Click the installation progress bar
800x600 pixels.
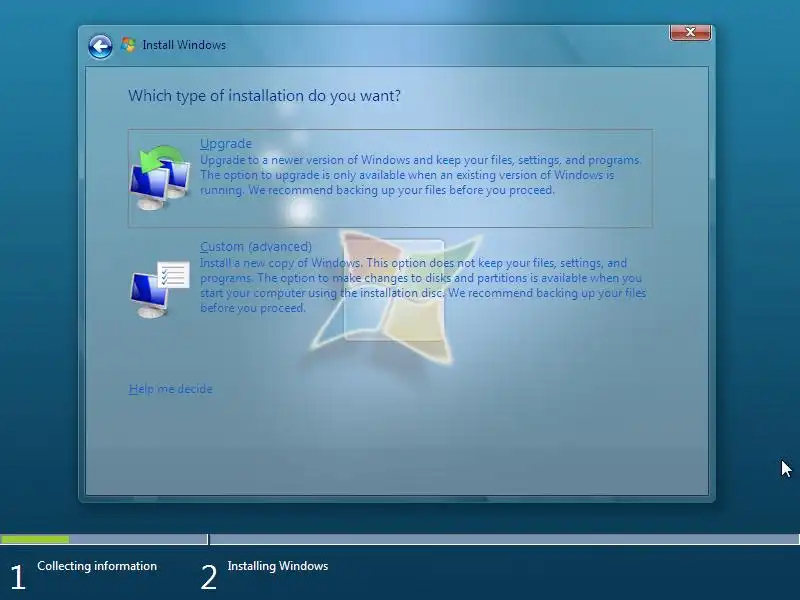pos(400,539)
